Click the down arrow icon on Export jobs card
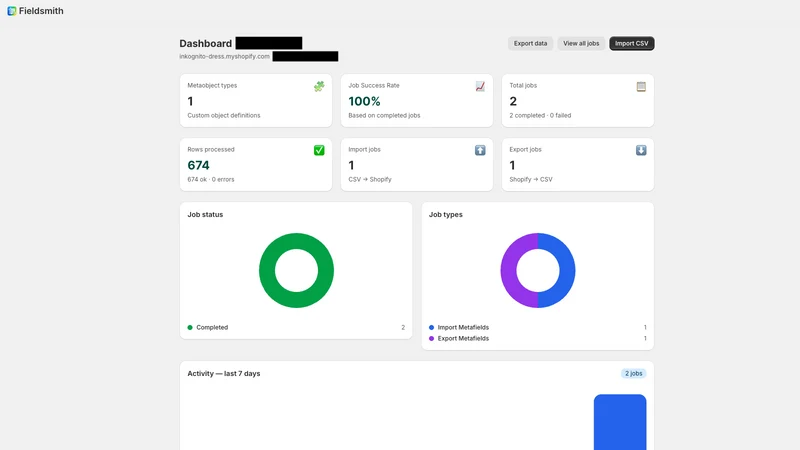 click(x=641, y=150)
